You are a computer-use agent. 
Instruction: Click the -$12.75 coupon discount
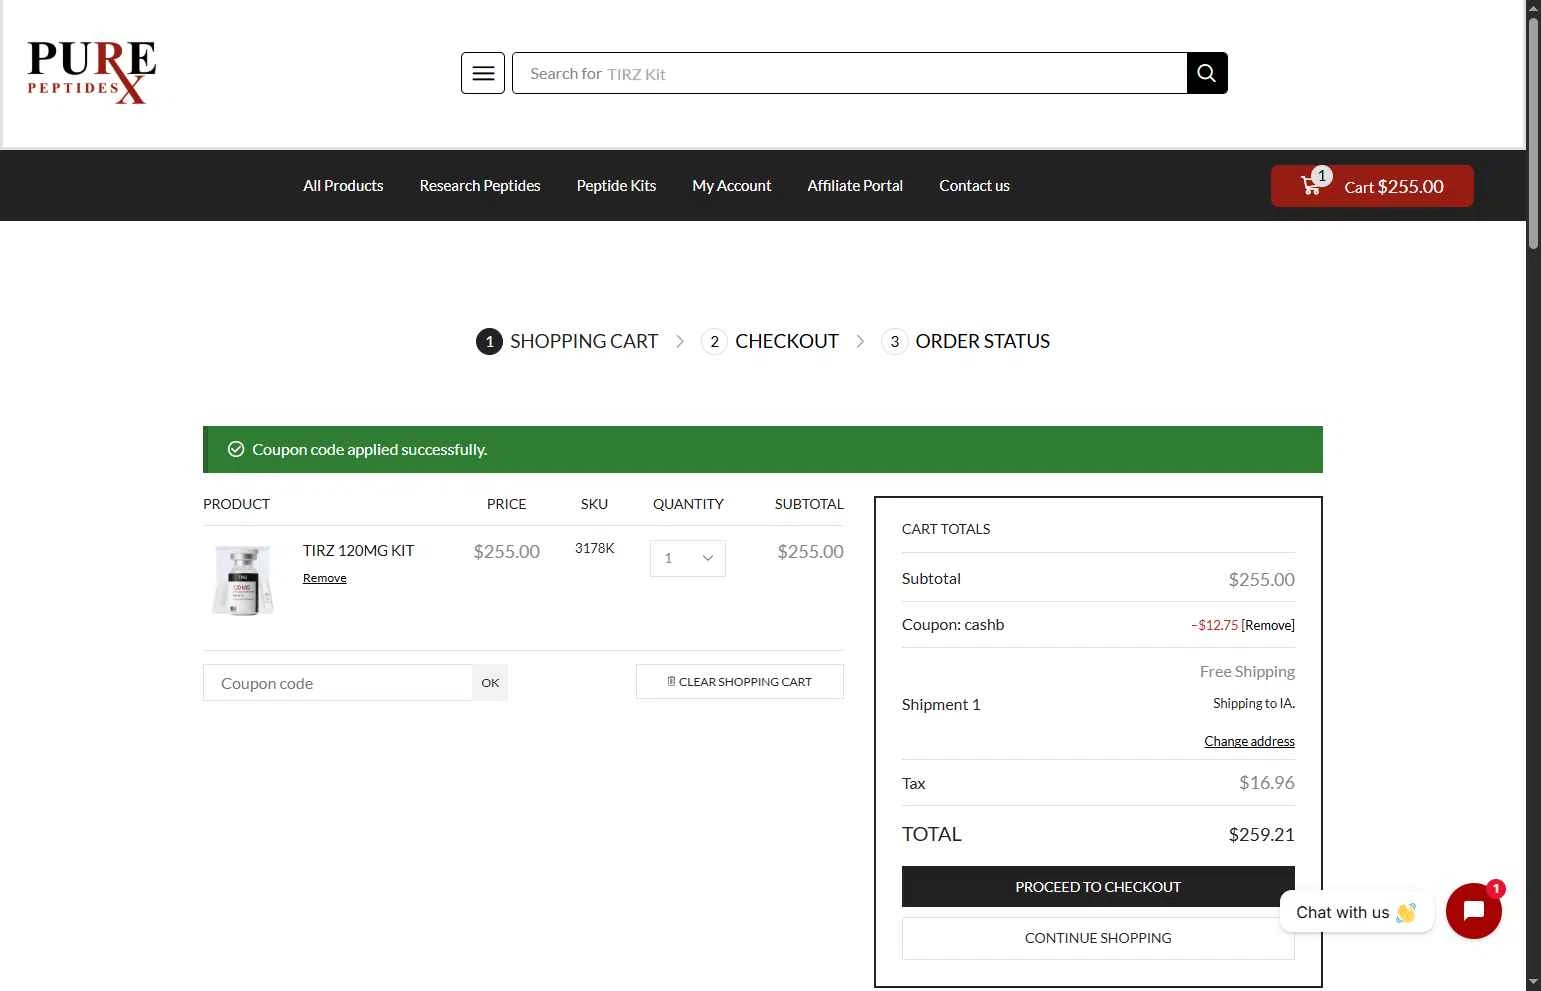point(1214,625)
